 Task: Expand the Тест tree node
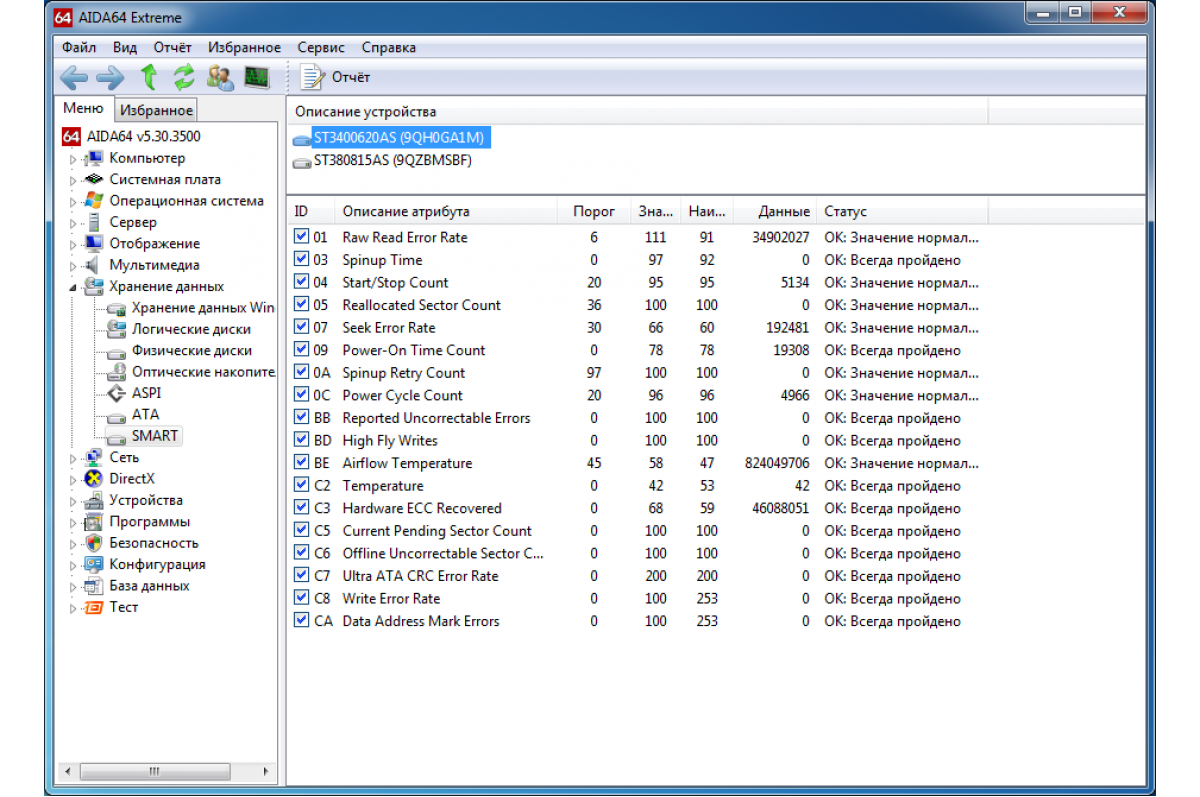(x=72, y=607)
